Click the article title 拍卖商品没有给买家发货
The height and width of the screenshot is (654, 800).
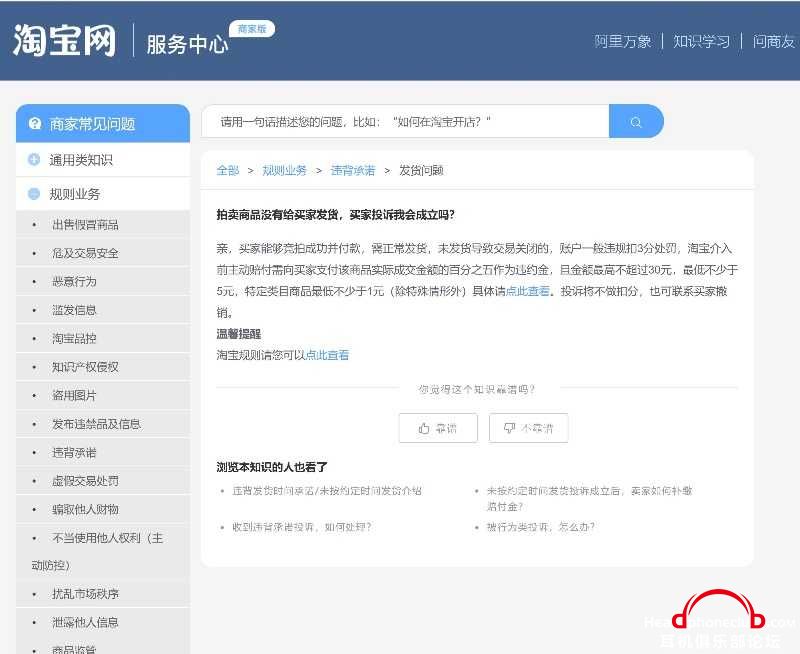point(335,215)
